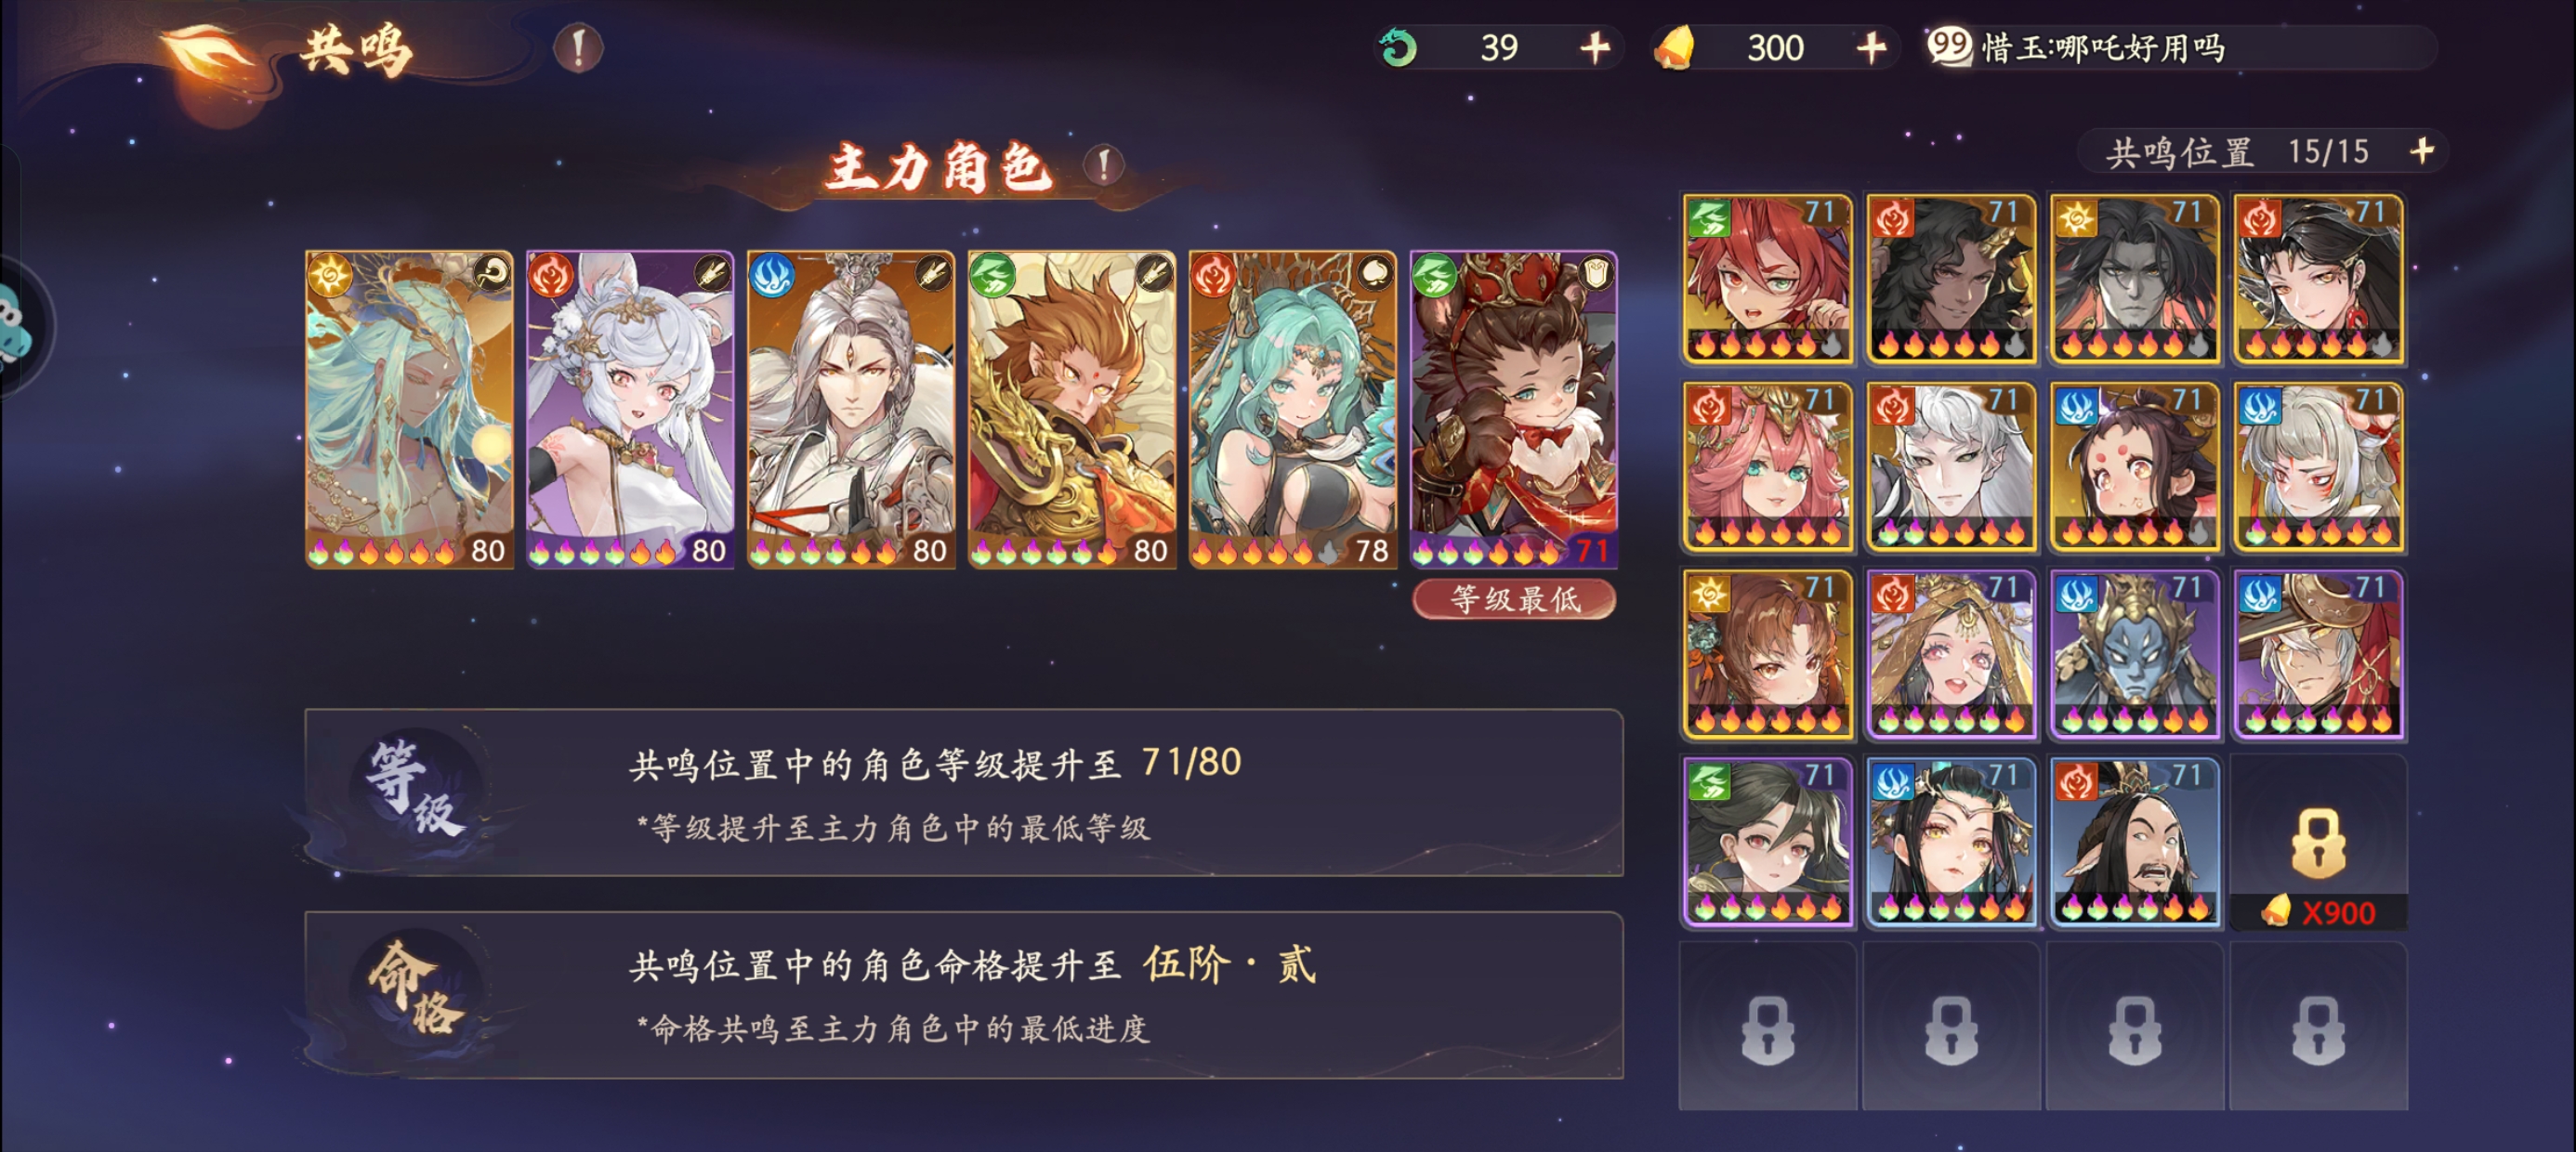Click the first grey locked resonance slot

(1767, 1027)
